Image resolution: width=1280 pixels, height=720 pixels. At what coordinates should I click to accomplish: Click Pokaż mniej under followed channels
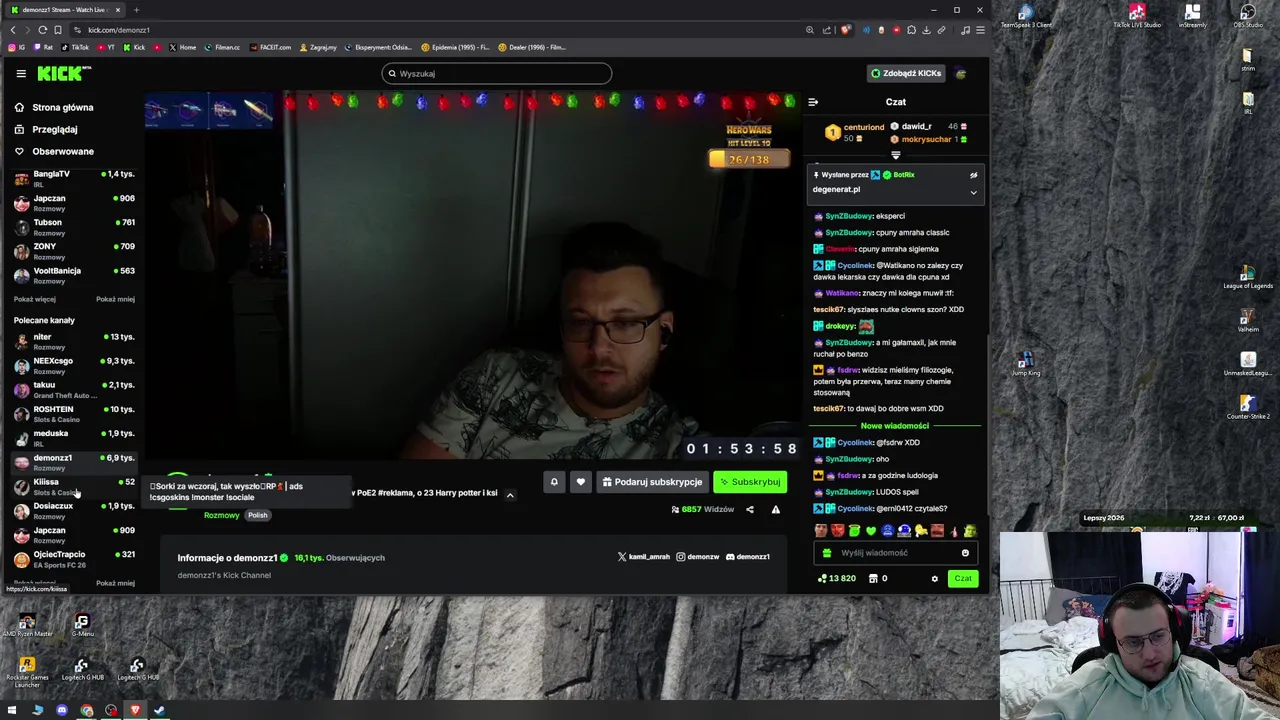tap(115, 299)
